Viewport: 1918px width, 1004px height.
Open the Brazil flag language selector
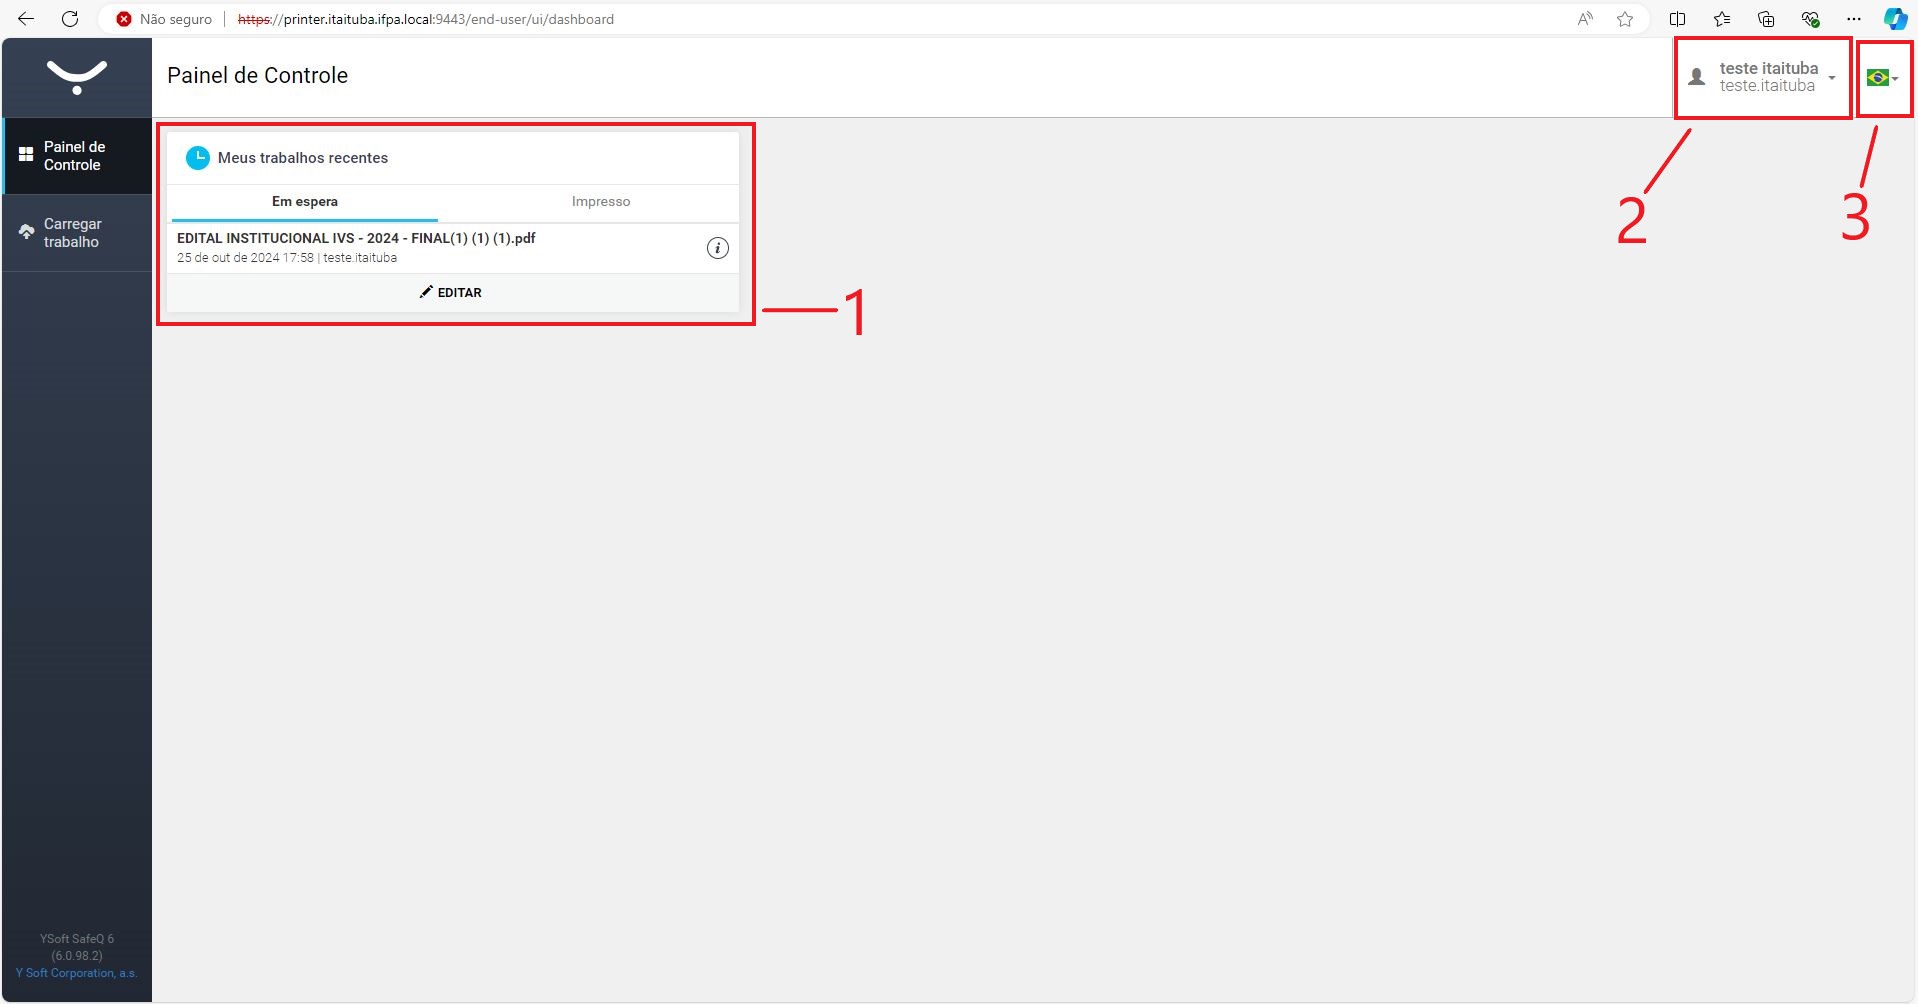point(1883,78)
